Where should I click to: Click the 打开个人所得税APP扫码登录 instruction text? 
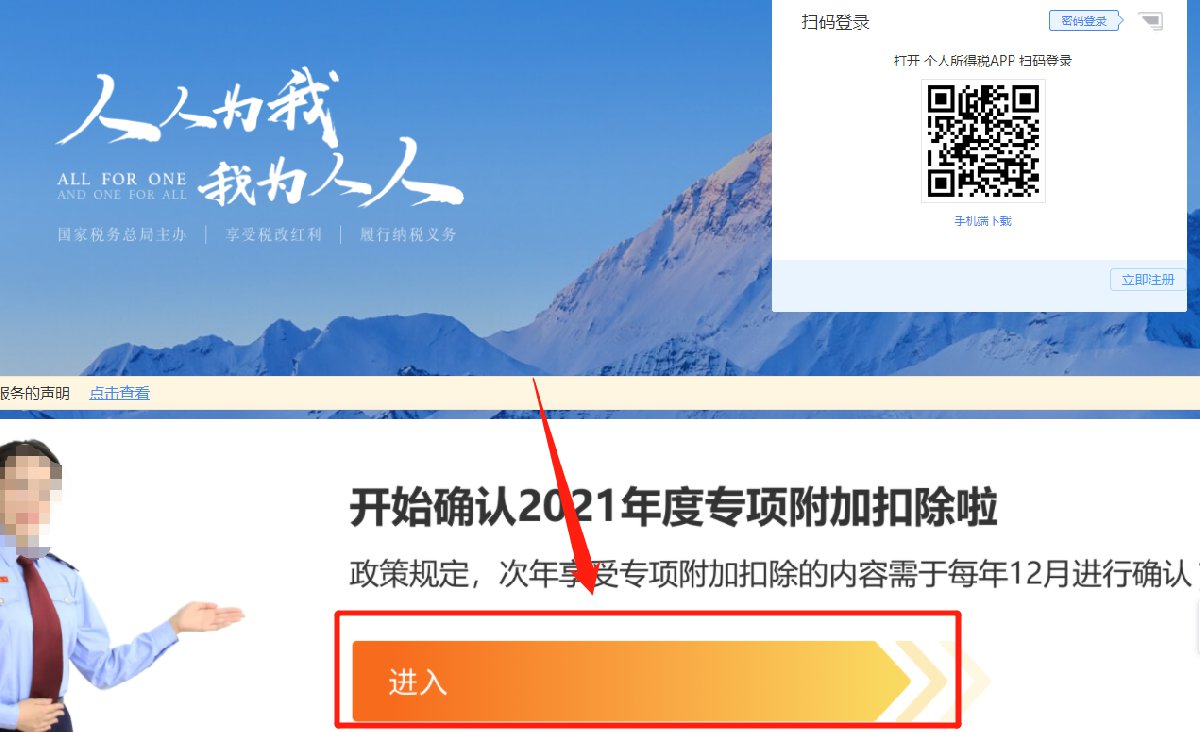tap(983, 61)
